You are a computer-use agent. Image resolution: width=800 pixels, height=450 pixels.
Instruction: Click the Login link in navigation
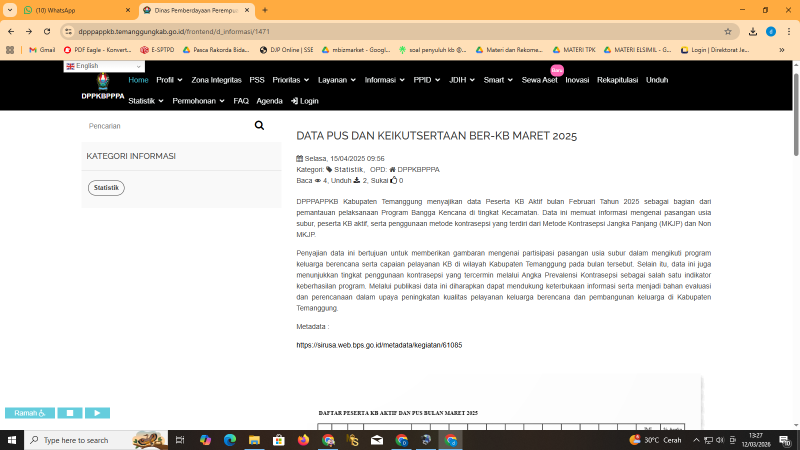coord(305,101)
